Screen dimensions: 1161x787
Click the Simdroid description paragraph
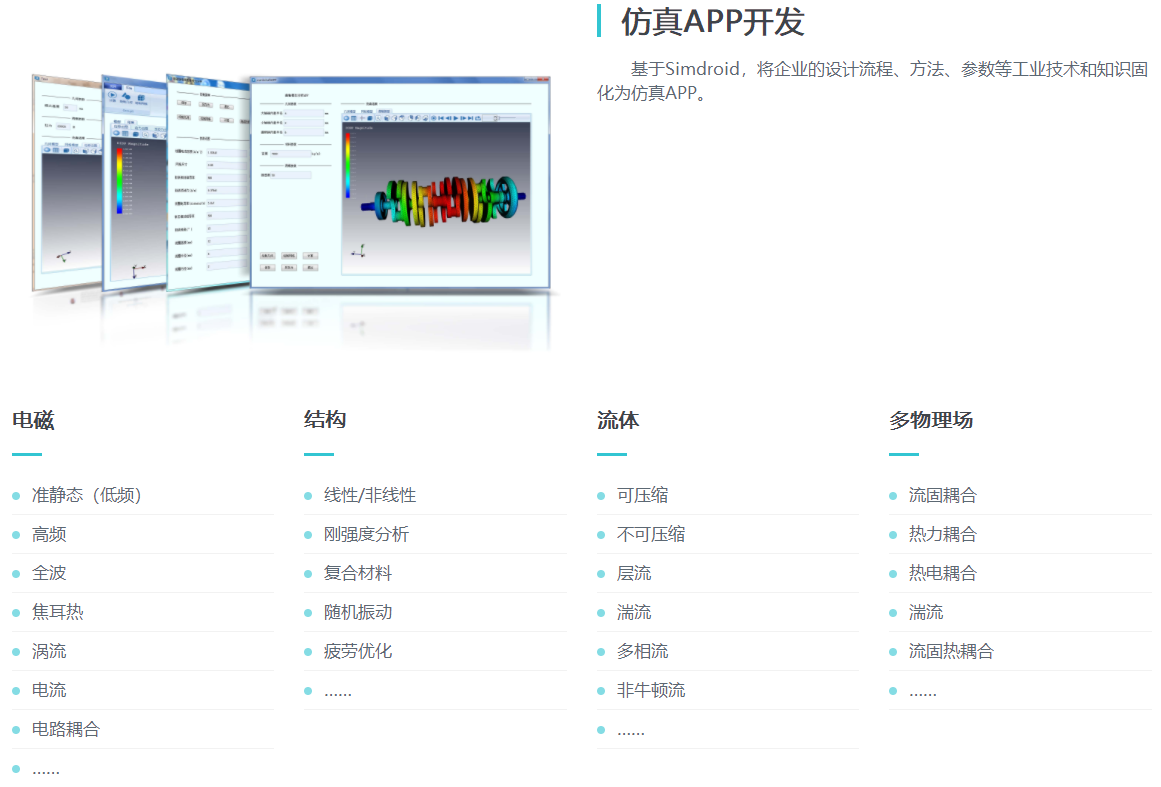pos(872,81)
